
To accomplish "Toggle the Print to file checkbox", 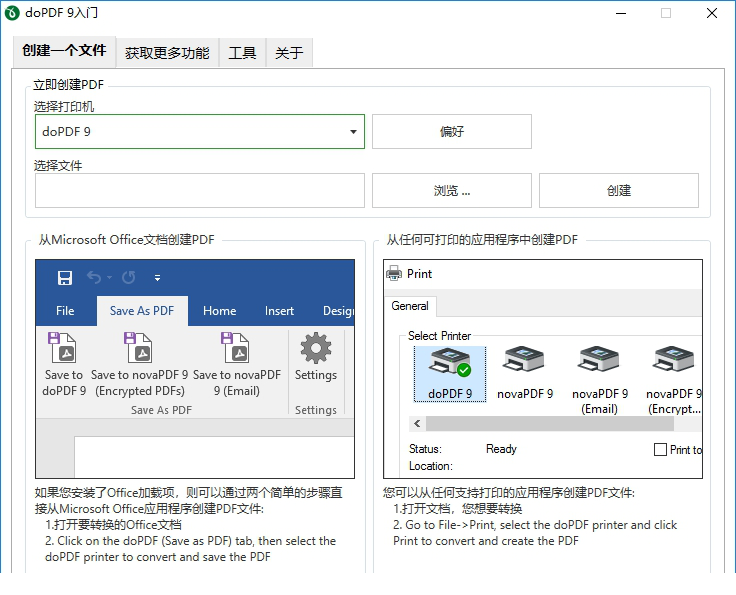I will [660, 449].
